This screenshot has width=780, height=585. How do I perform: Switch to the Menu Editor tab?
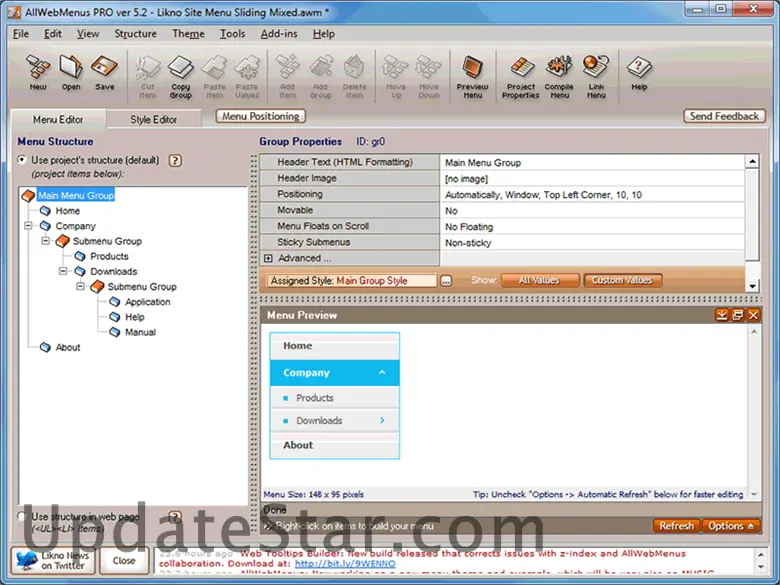pyautogui.click(x=58, y=119)
